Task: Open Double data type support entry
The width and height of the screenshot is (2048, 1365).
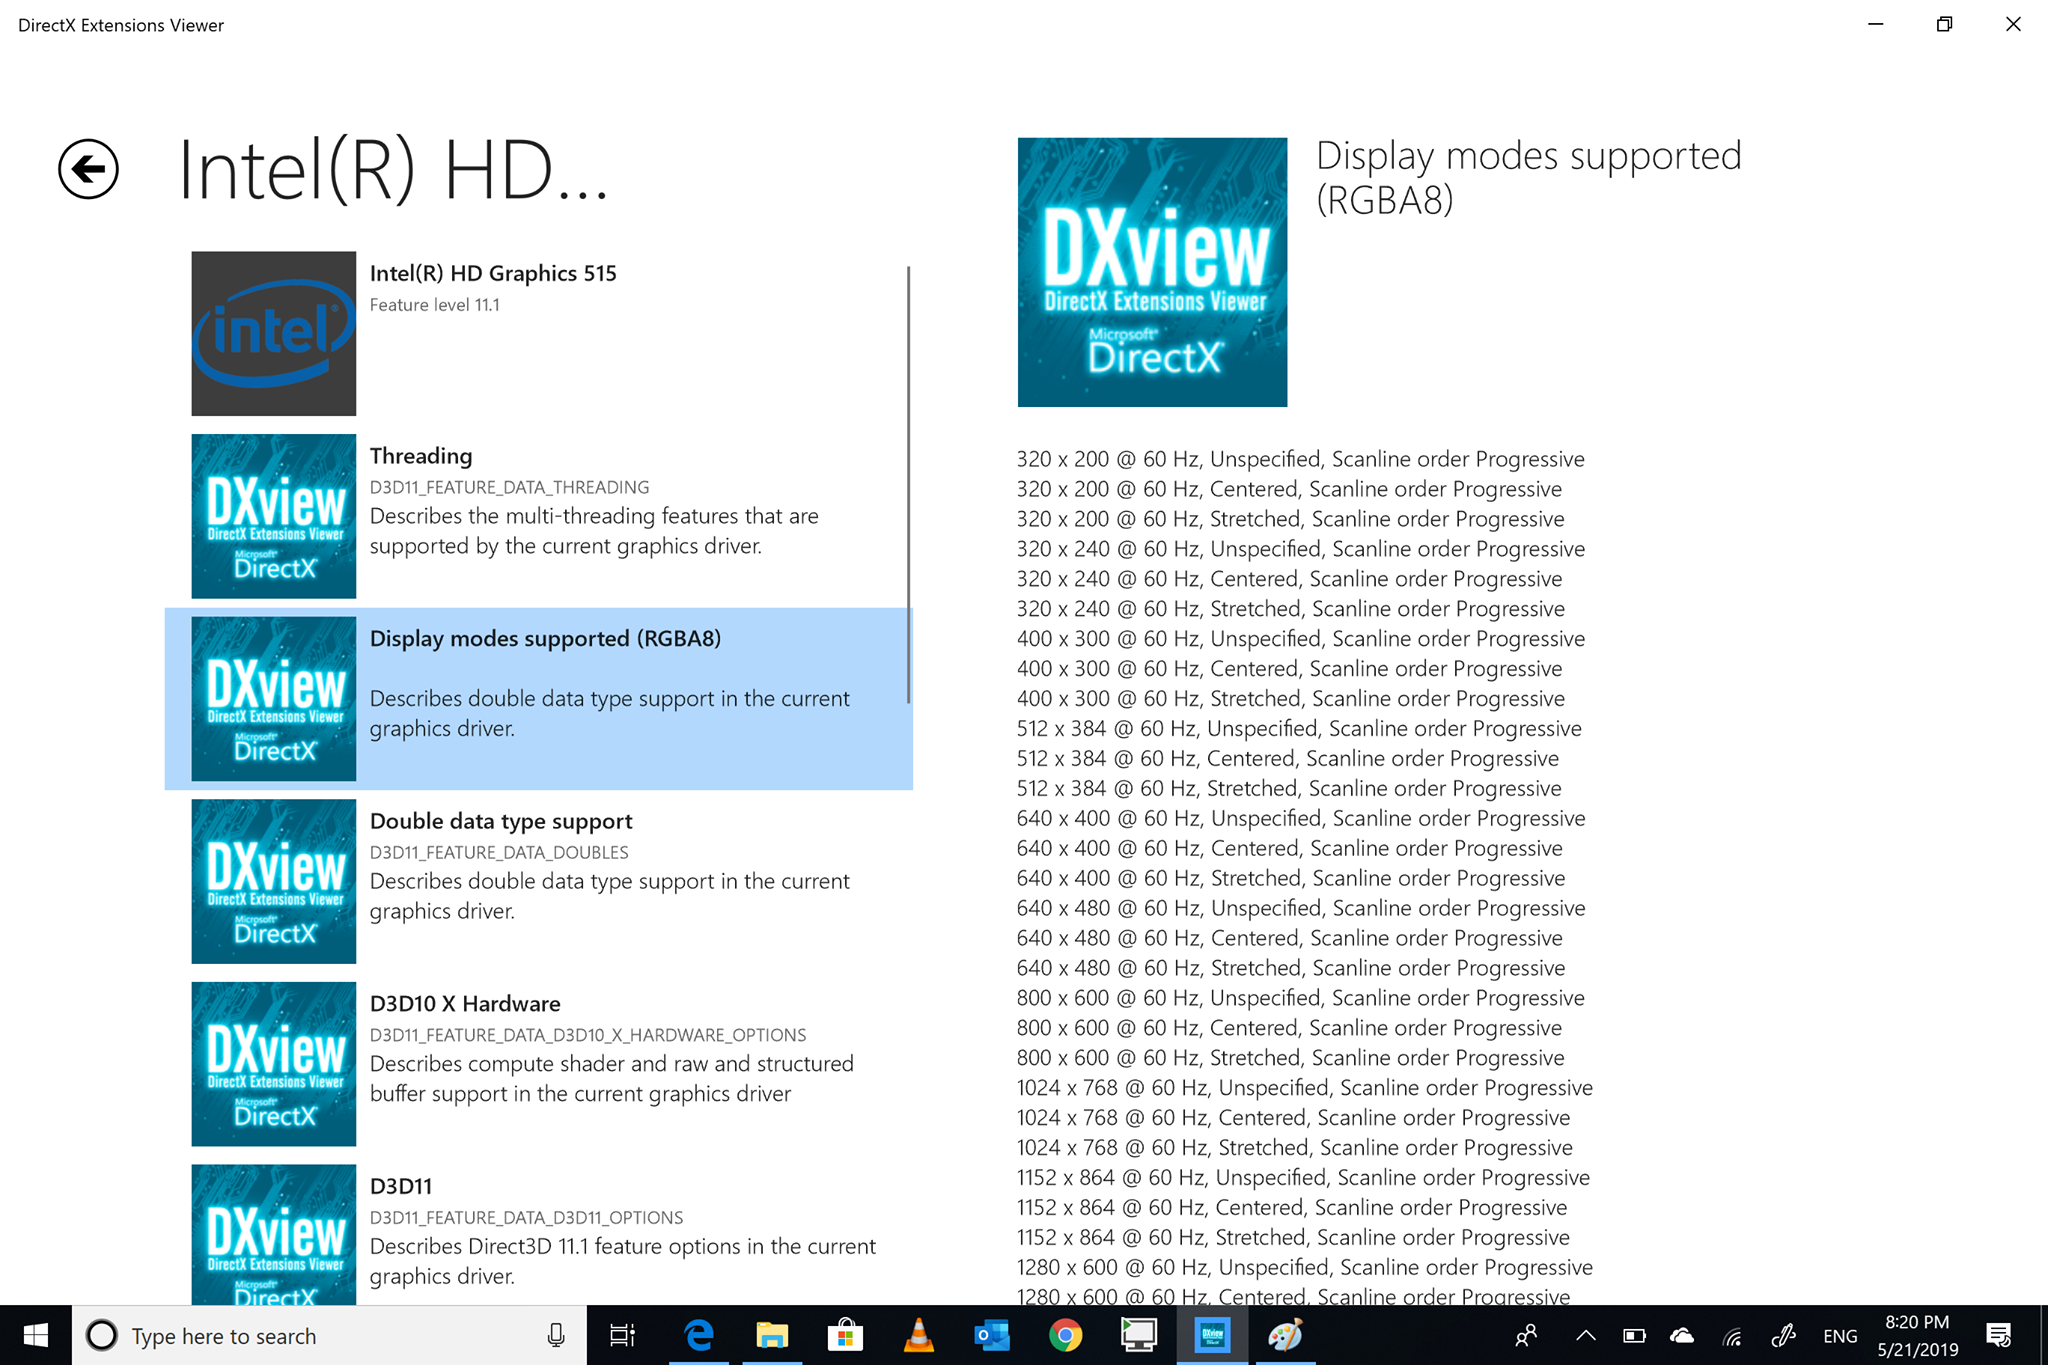Action: (x=539, y=881)
